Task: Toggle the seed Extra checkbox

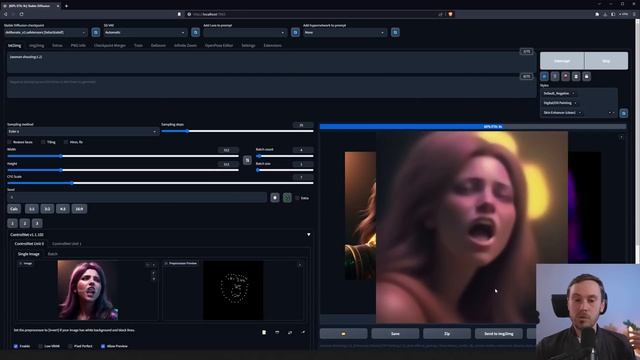Action: (x=297, y=198)
